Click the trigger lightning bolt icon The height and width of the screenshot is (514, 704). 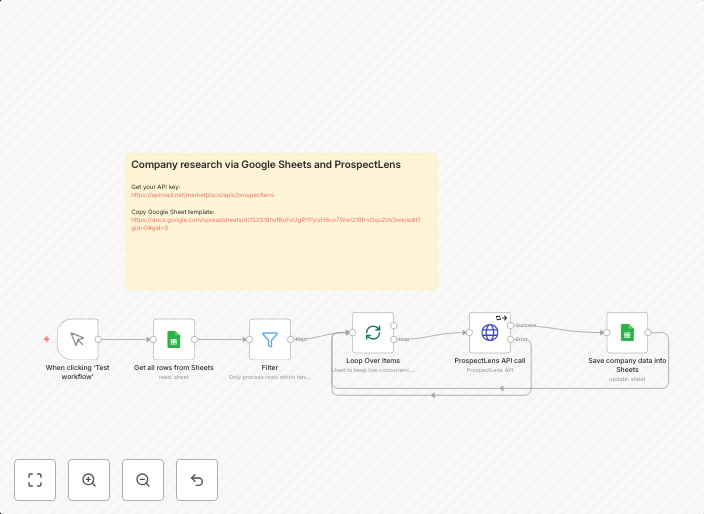(x=47, y=339)
